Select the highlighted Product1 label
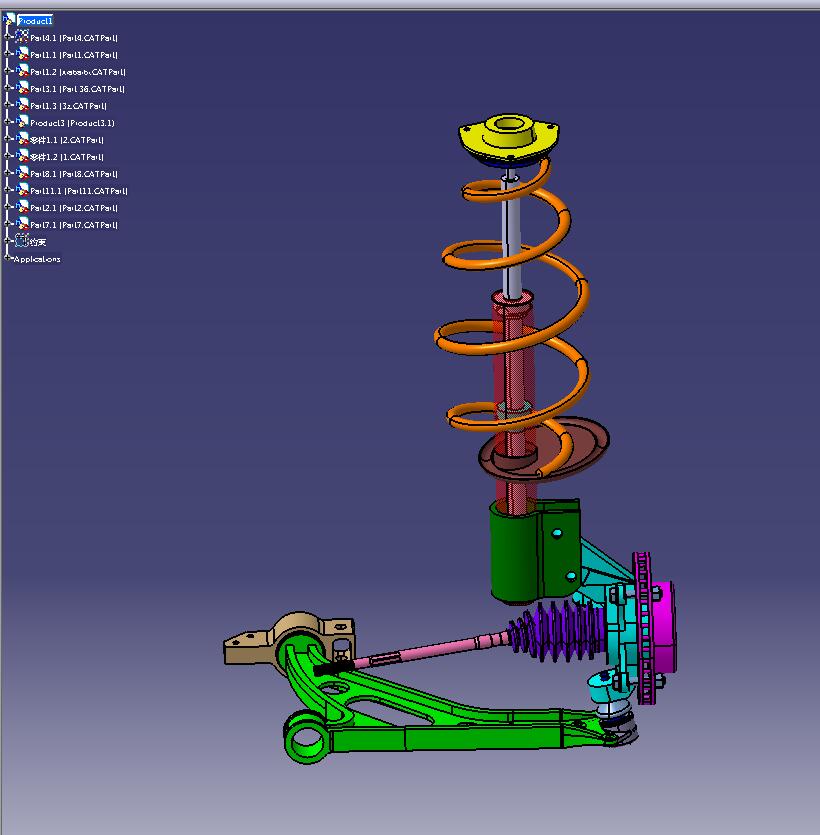 click(35, 21)
